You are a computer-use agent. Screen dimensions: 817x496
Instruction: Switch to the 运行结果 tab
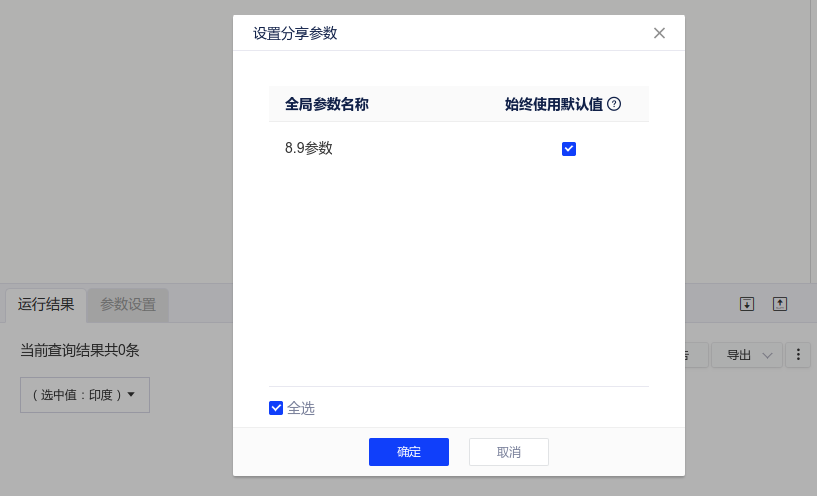(46, 305)
